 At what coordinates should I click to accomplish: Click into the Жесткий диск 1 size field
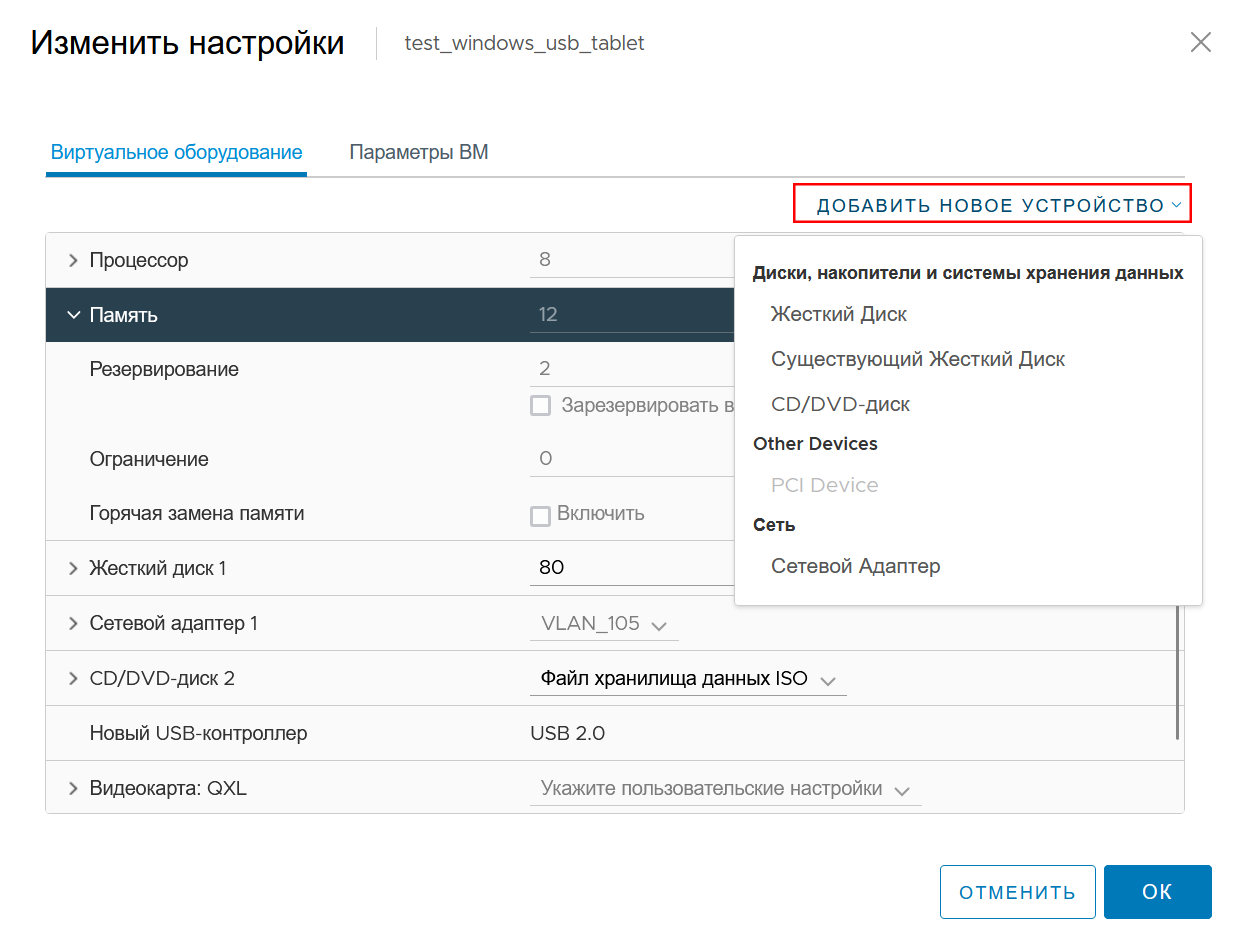click(x=632, y=568)
